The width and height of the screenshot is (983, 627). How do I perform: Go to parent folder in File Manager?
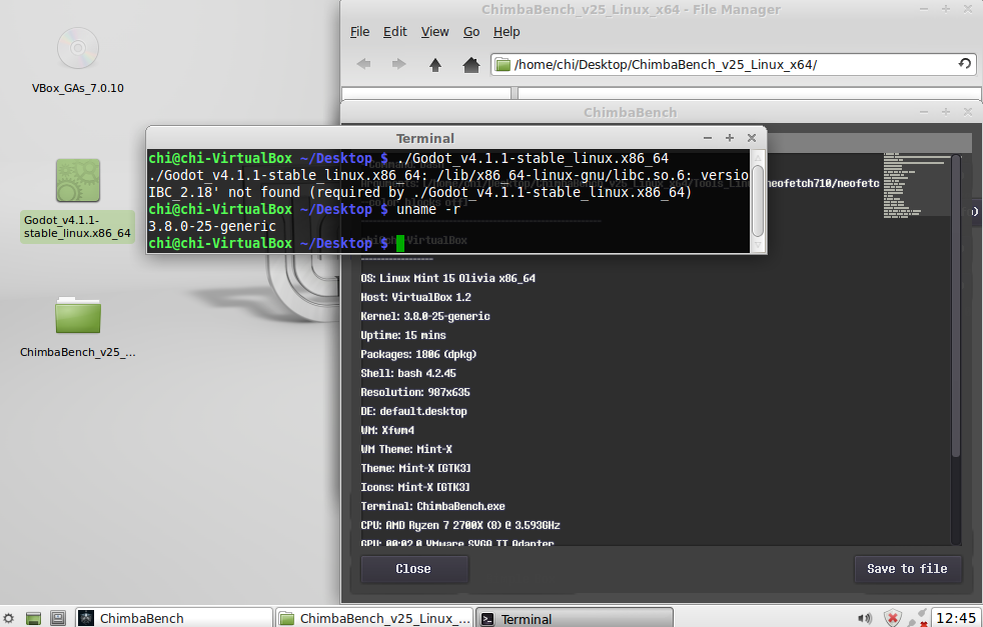(435, 64)
